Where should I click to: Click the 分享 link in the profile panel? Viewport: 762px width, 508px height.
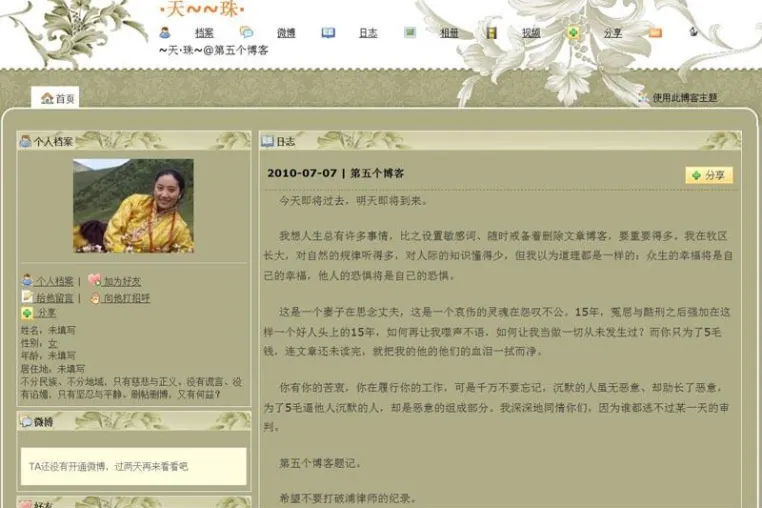pyautogui.click(x=46, y=313)
